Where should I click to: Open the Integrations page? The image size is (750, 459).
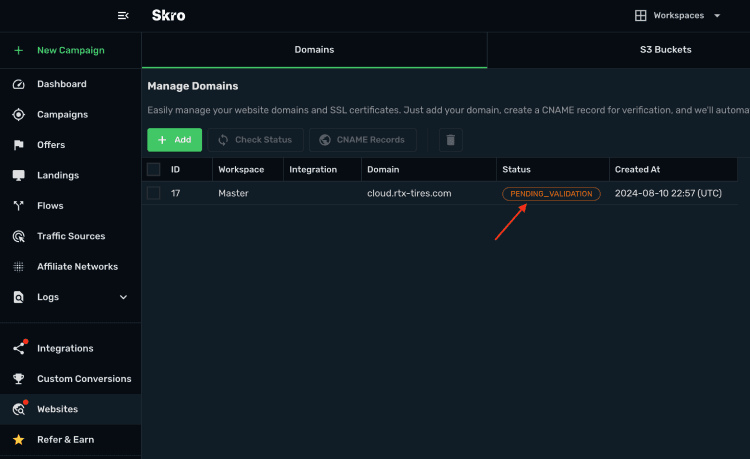click(66, 349)
